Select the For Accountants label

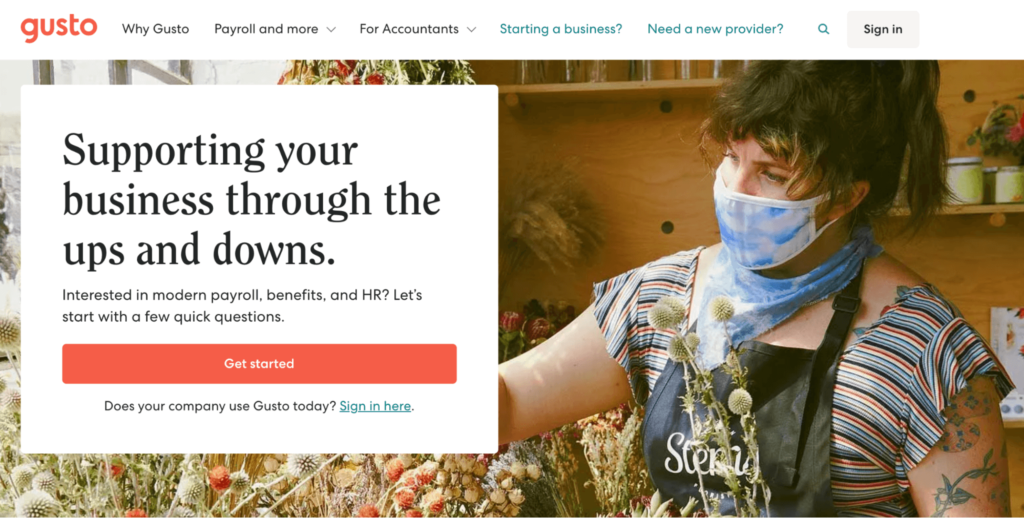coord(409,29)
